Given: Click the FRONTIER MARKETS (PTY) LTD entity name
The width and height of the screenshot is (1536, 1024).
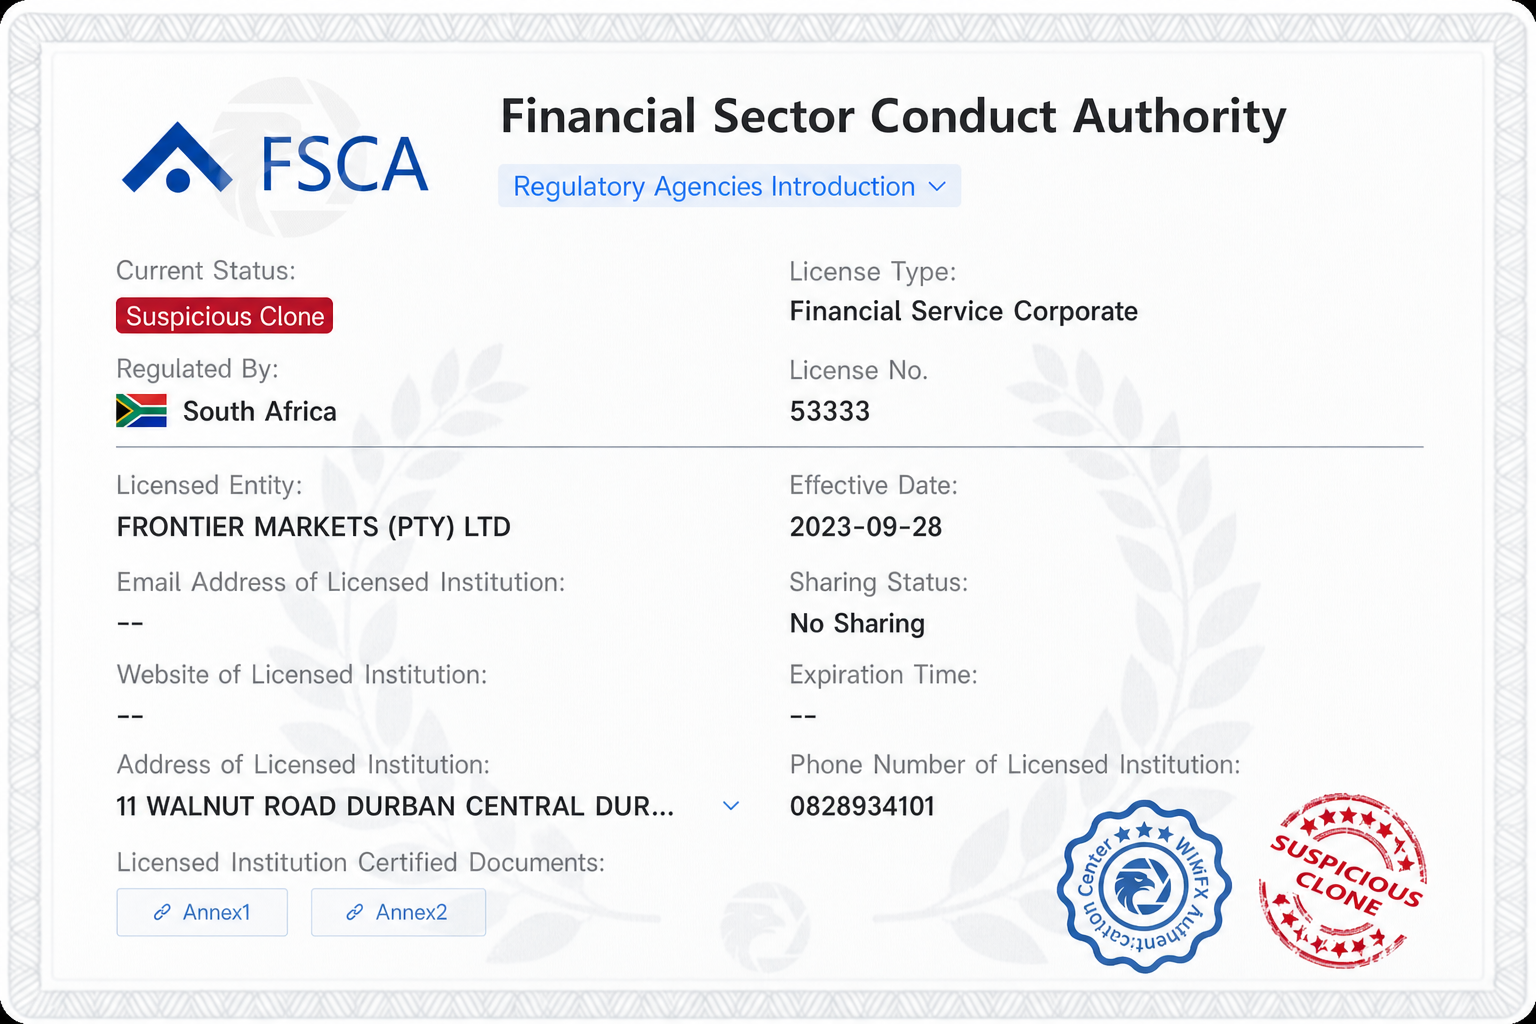Looking at the screenshot, I should (x=314, y=527).
